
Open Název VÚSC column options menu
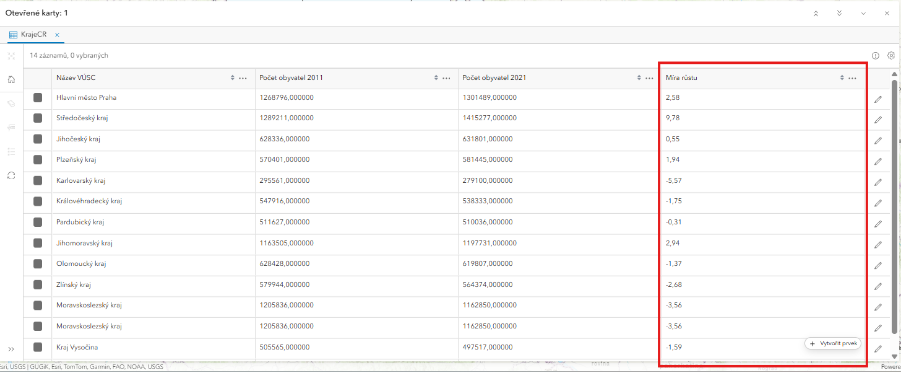[x=243, y=78]
